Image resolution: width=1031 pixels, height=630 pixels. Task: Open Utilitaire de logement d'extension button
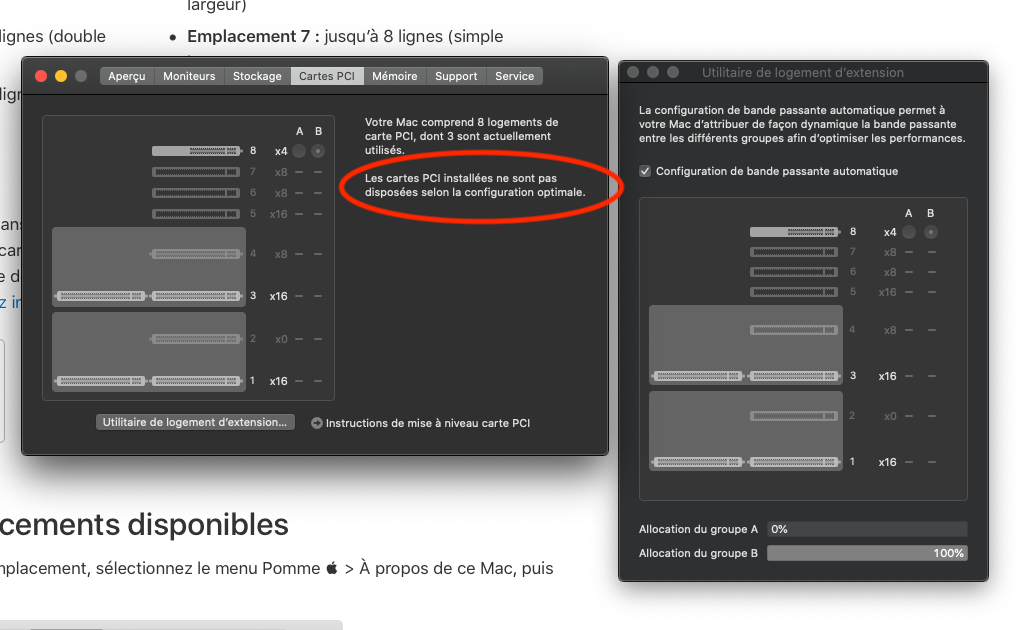coord(195,422)
